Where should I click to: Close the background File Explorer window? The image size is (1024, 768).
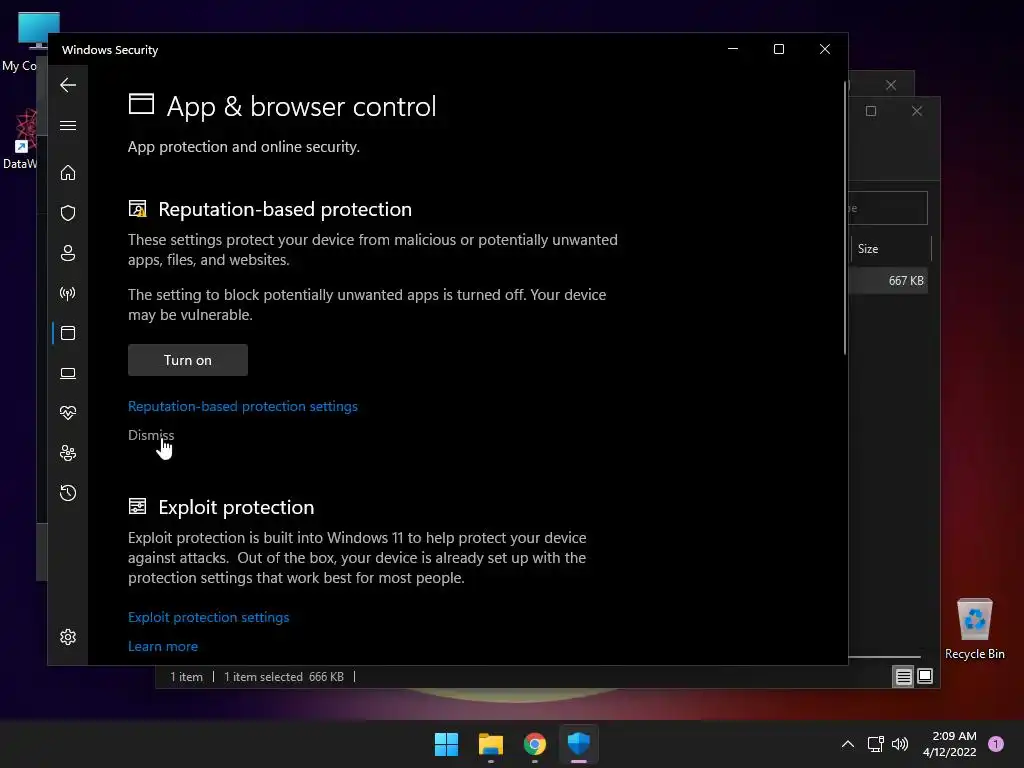pos(917,111)
